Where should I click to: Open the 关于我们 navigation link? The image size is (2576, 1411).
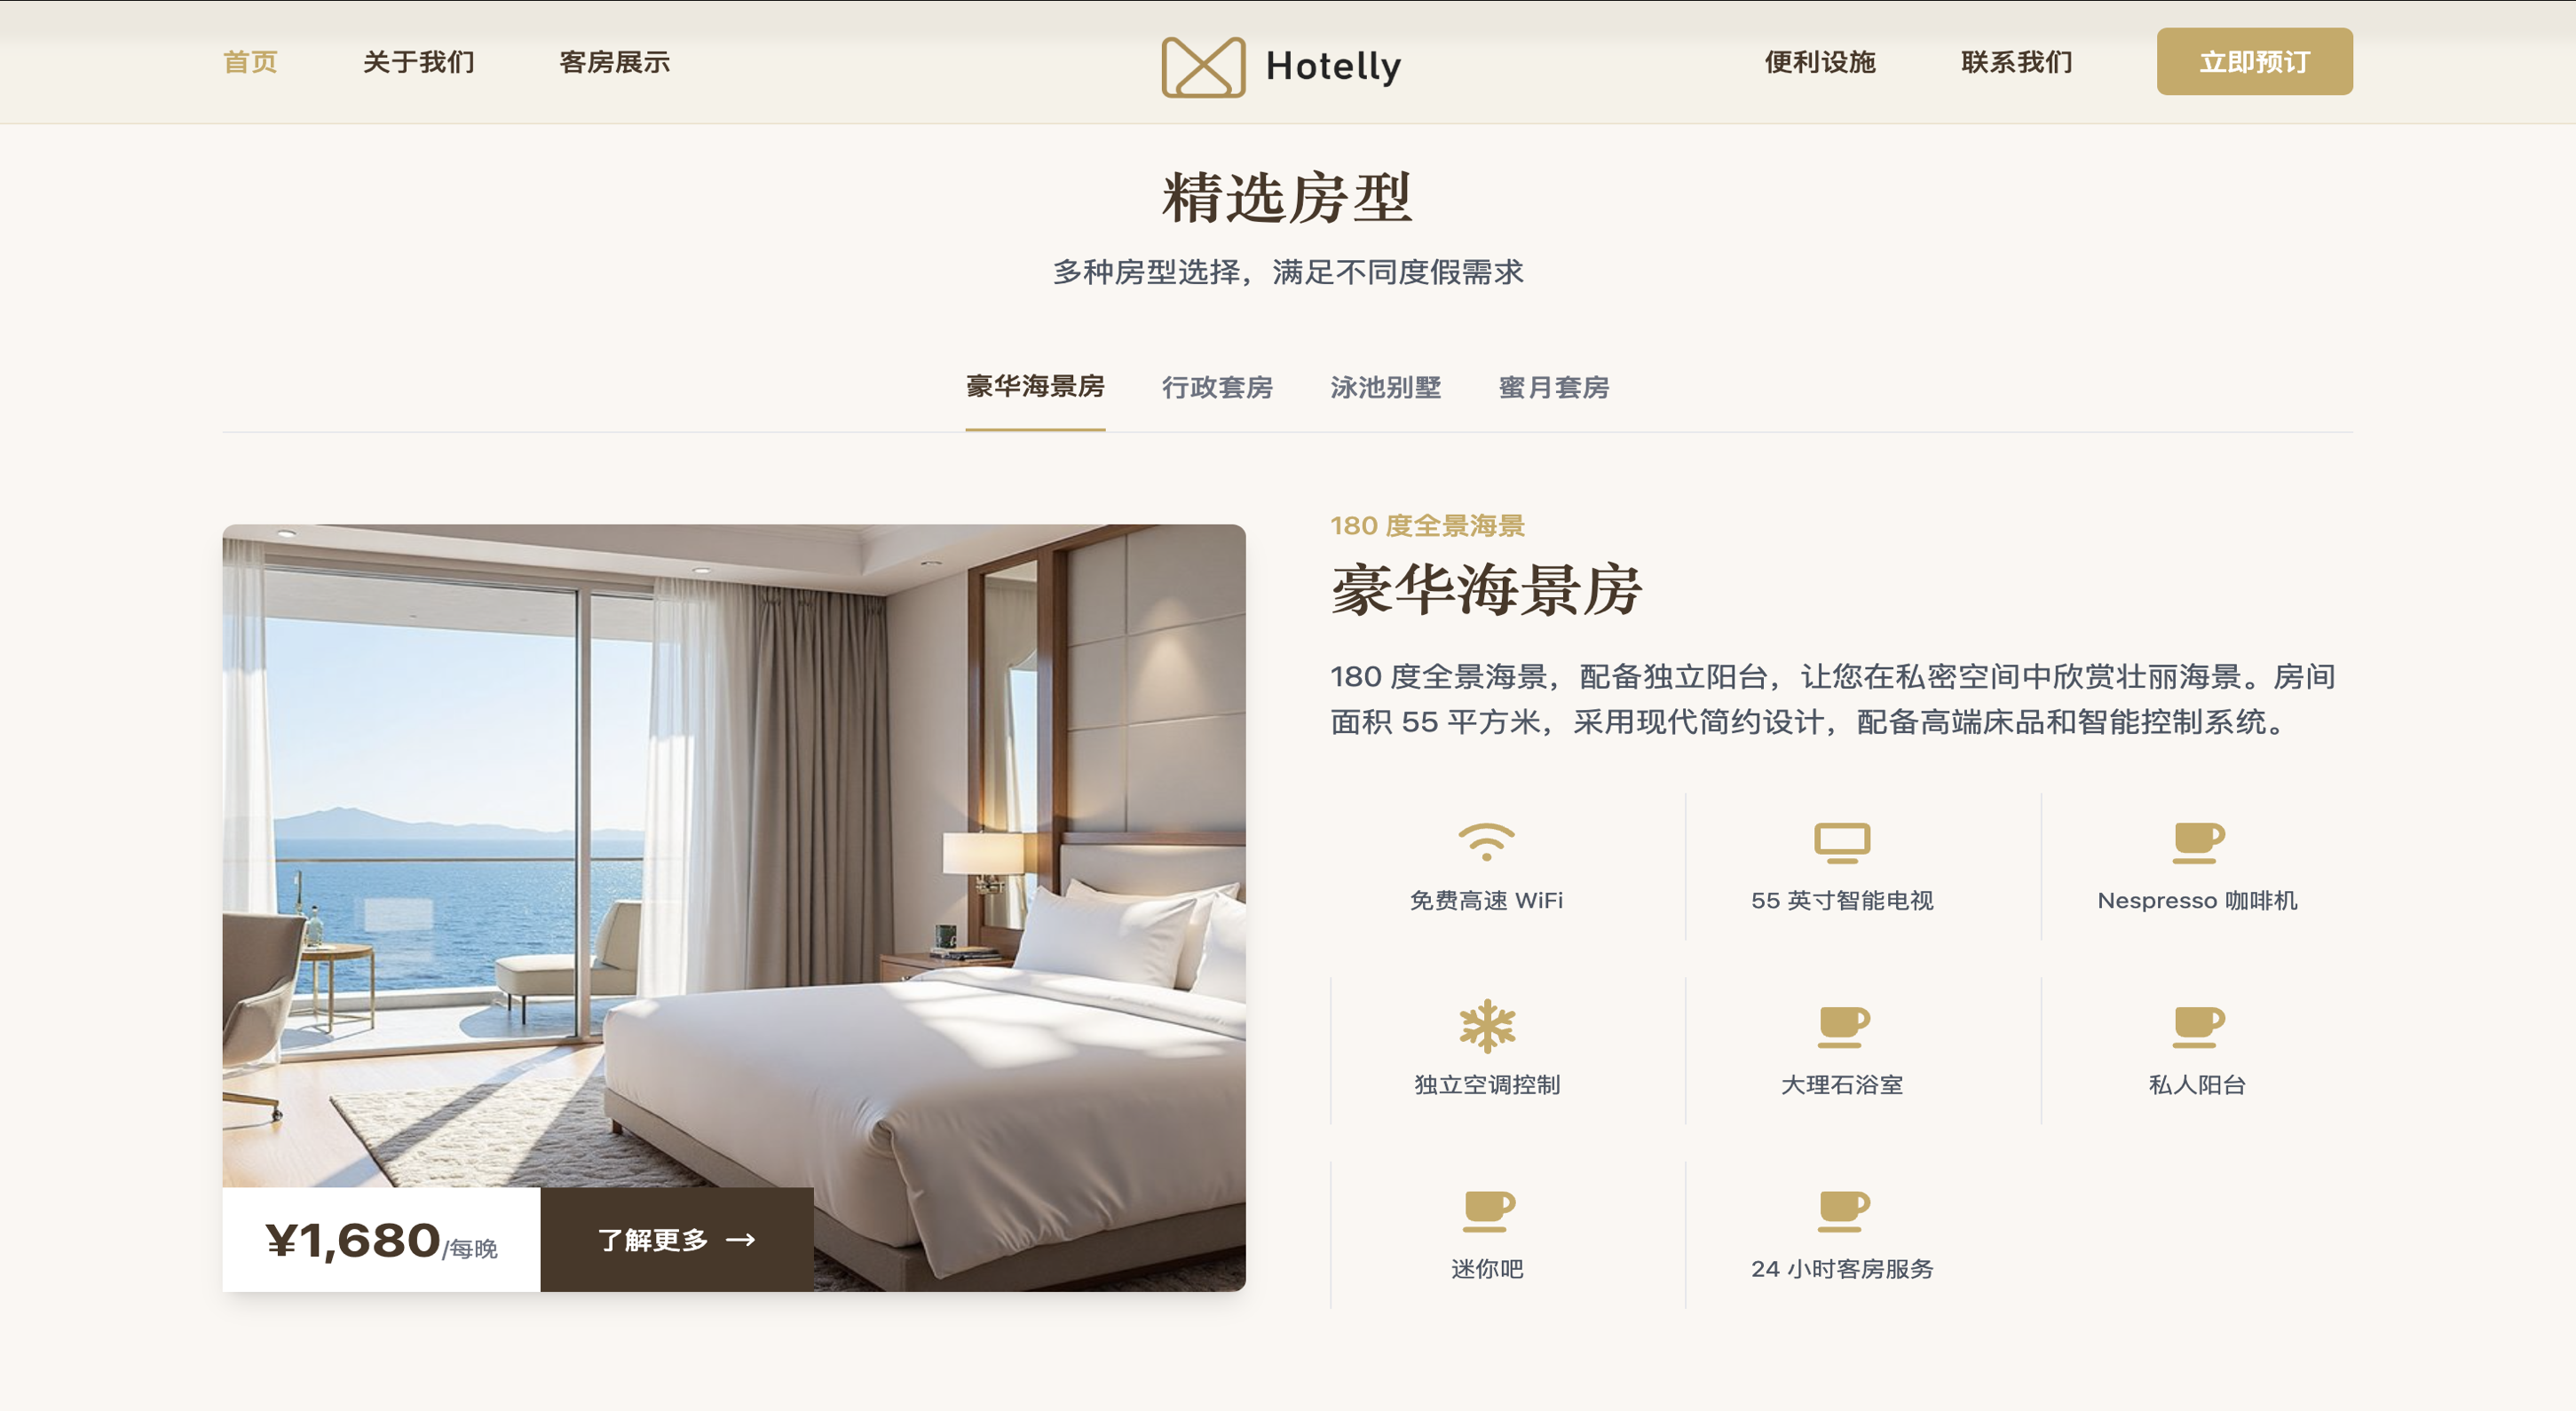418,62
